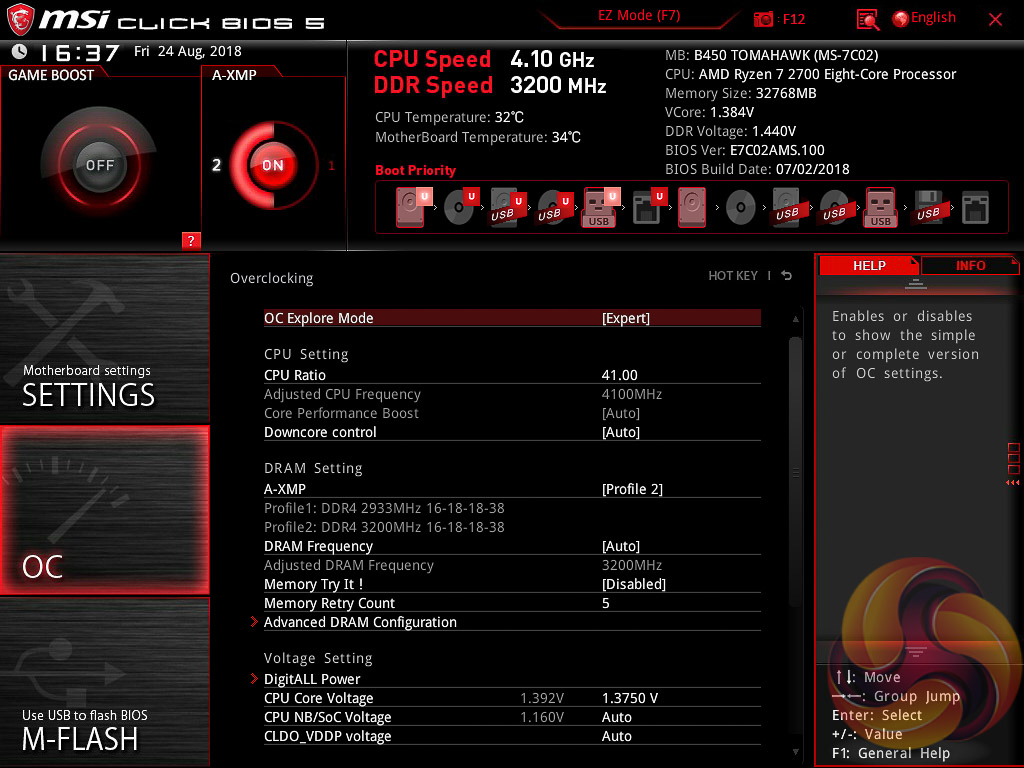Click the clock icon beside the time
Image resolution: width=1024 pixels, height=768 pixels.
(x=20, y=51)
